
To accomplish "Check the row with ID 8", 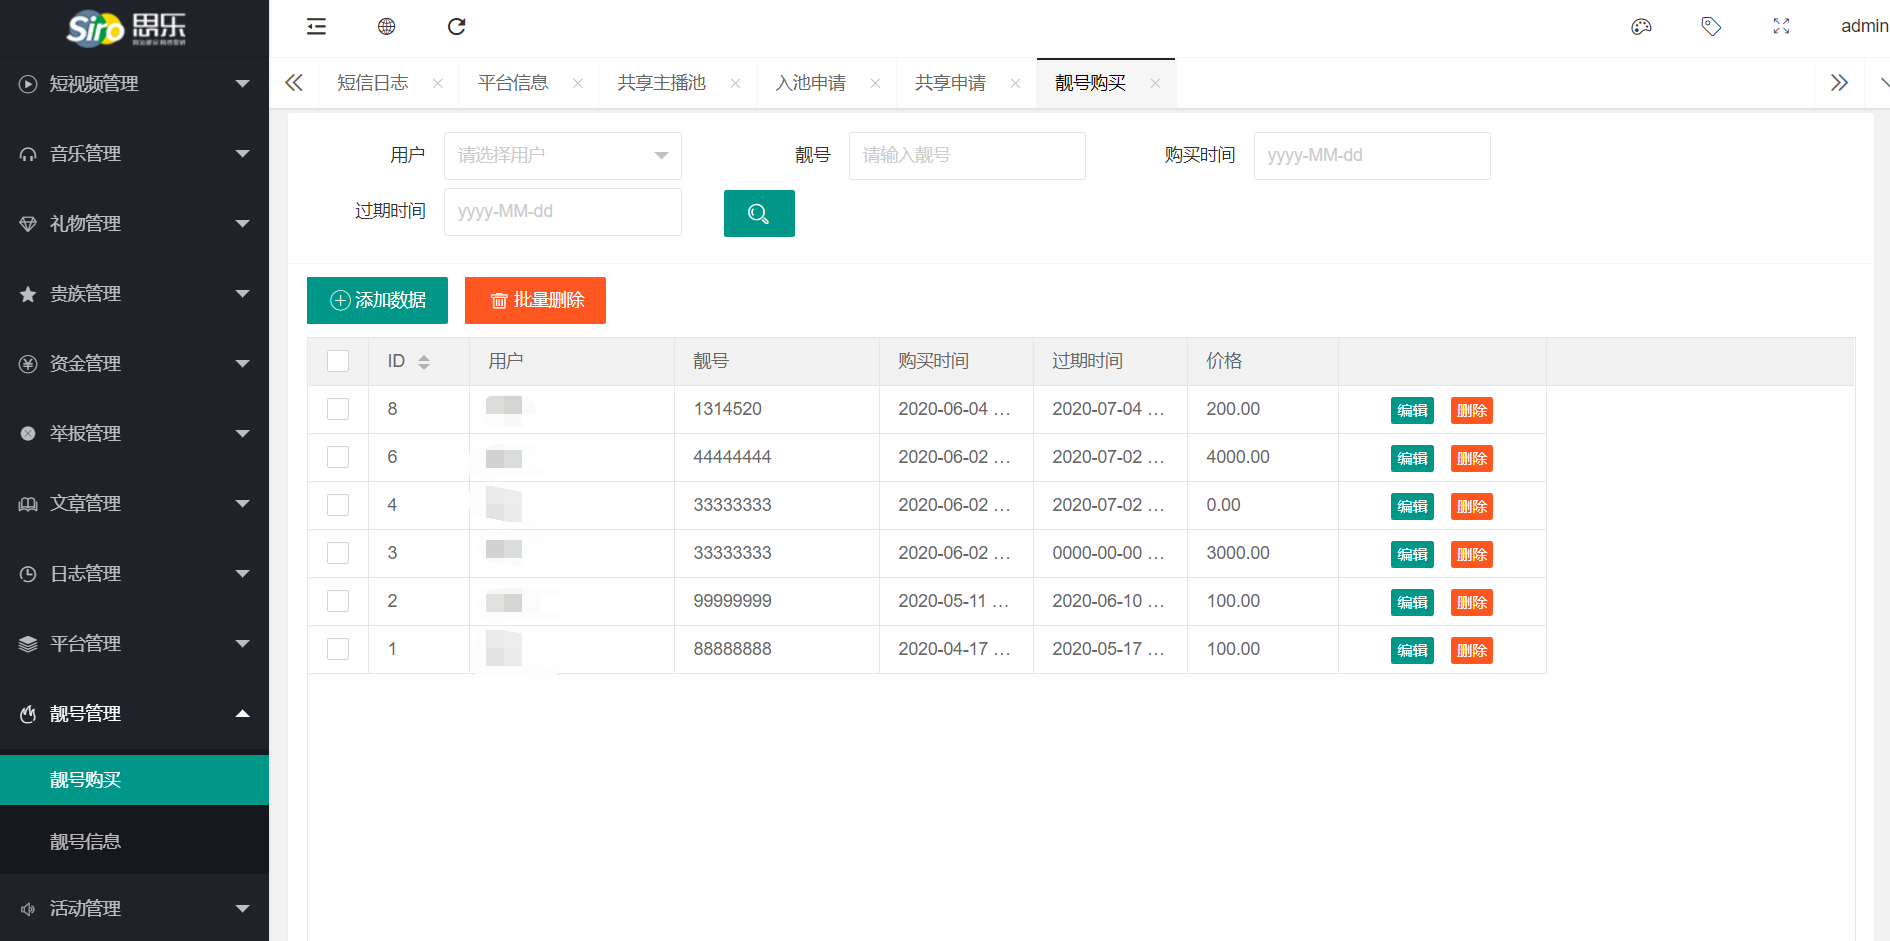I will [x=338, y=409].
